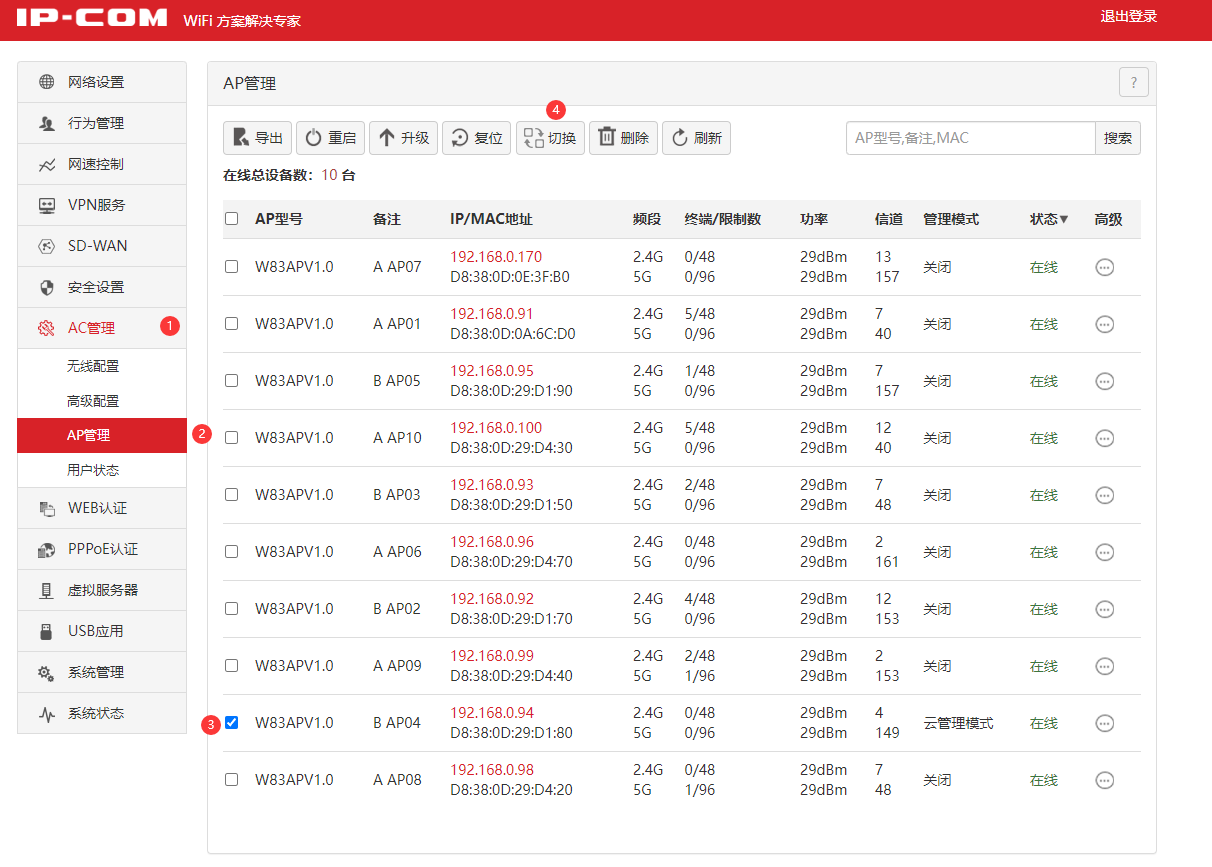Open advanced options for A AP08
The height and width of the screenshot is (867, 1212).
click(x=1105, y=780)
